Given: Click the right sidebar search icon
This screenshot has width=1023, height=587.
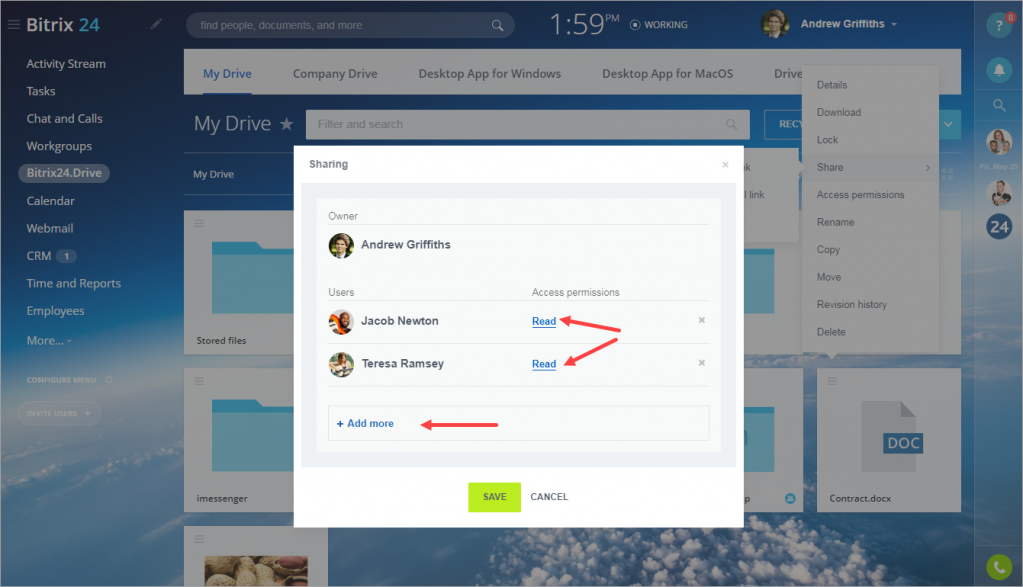Looking at the screenshot, I should 999,105.
